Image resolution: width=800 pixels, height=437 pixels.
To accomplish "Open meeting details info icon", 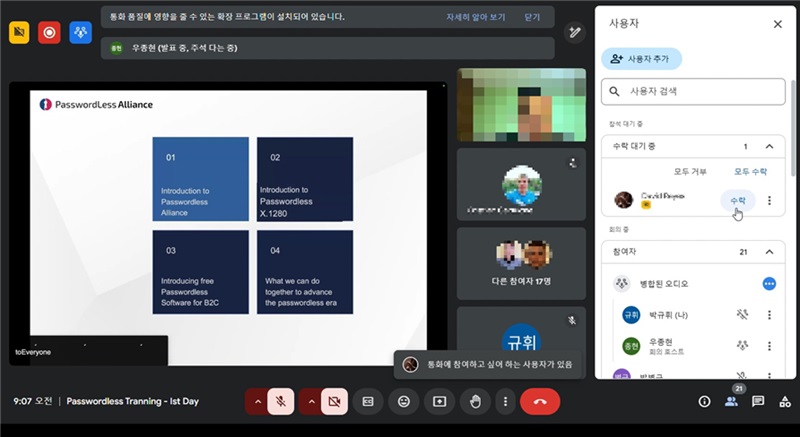I will pyautogui.click(x=704, y=401).
